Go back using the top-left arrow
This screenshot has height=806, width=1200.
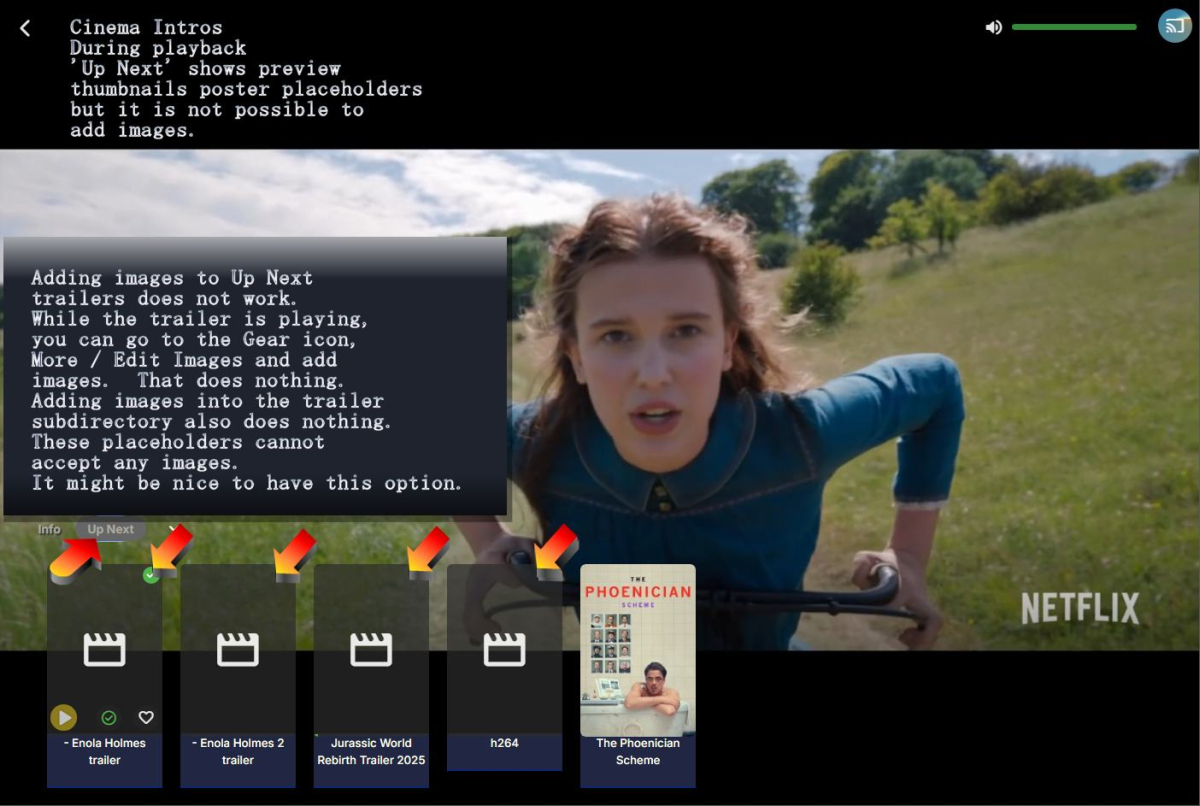[25, 28]
